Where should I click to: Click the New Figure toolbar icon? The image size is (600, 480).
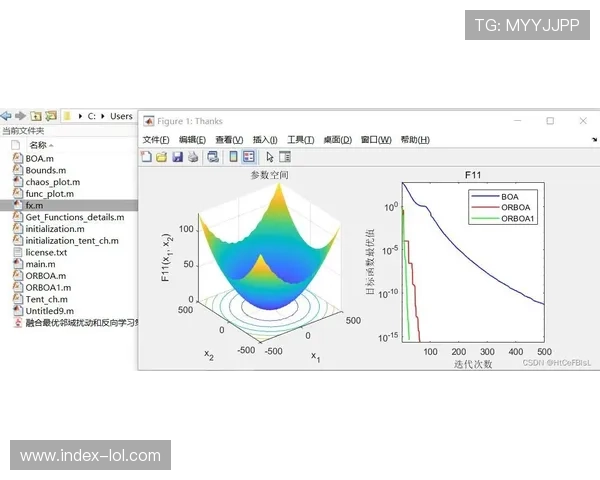pos(147,157)
